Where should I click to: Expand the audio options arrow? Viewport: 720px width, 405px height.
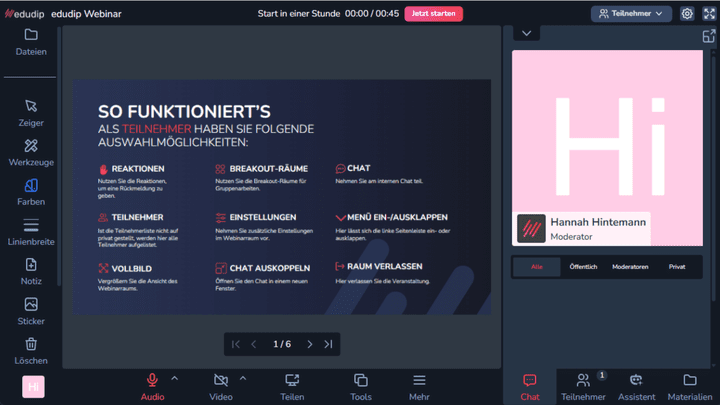tap(174, 379)
